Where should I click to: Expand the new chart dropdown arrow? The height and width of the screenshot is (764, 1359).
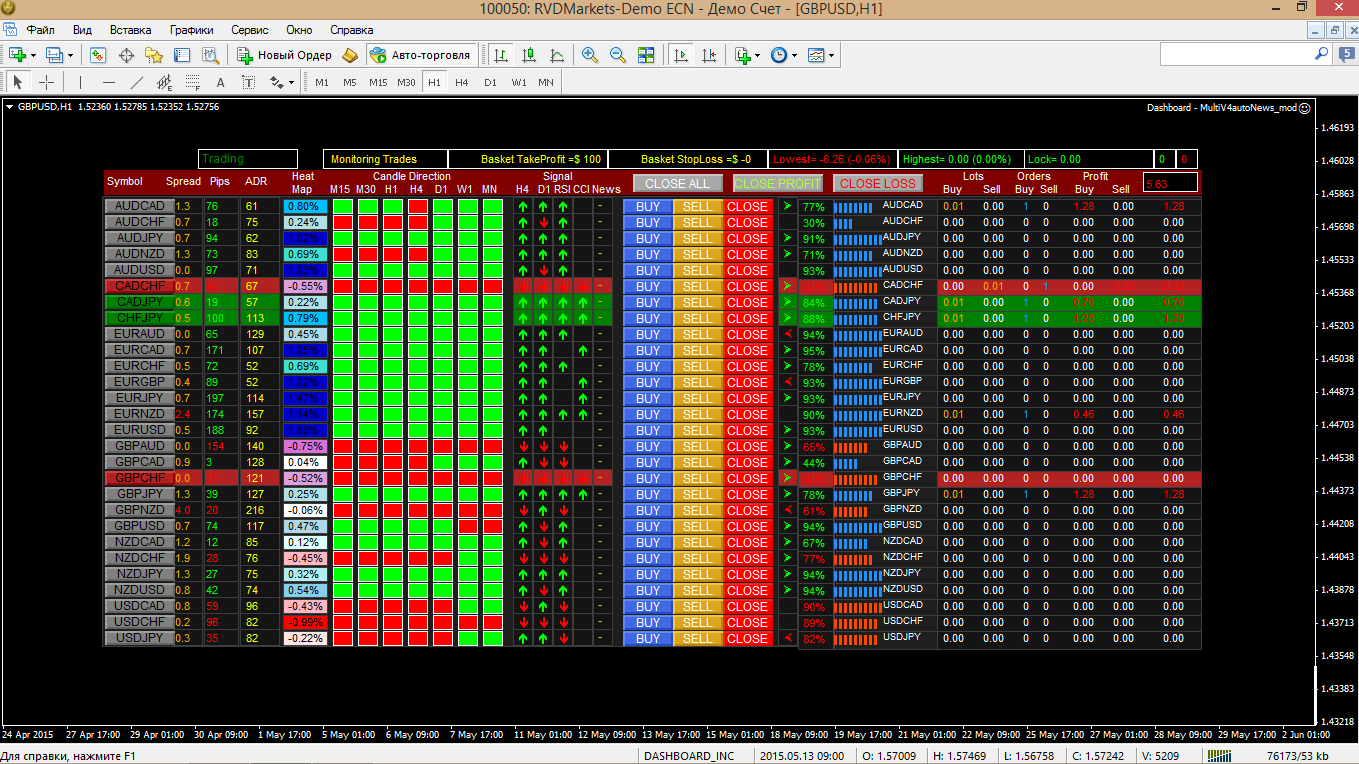pyautogui.click(x=33, y=55)
